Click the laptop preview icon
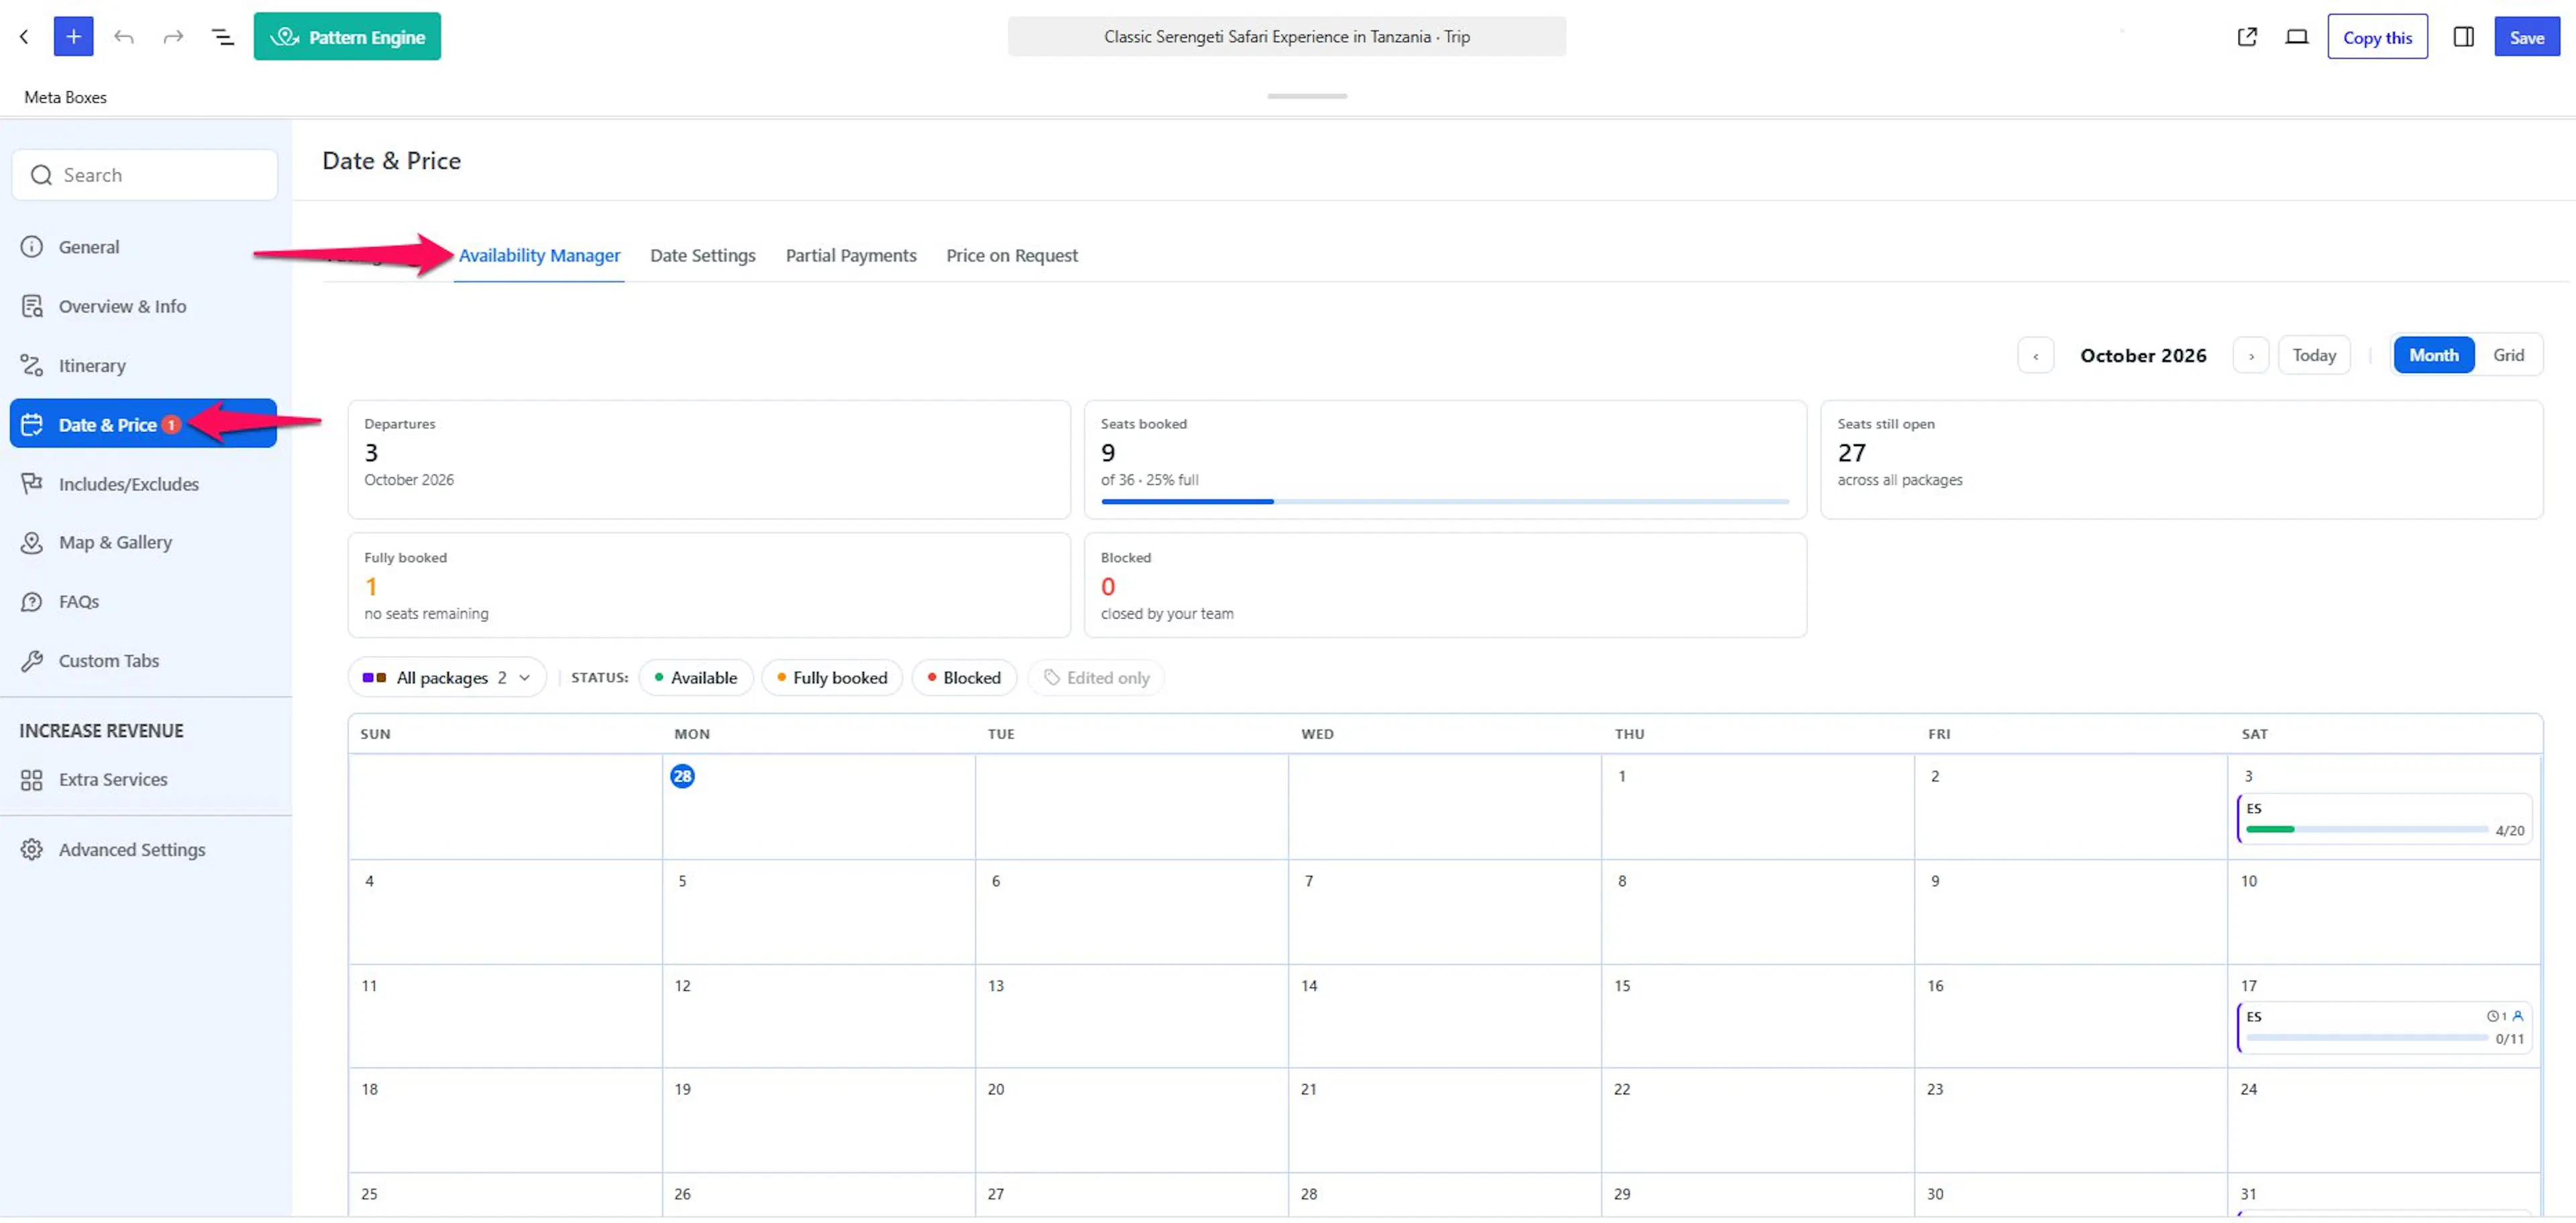This screenshot has width=2576, height=1223. pos(2297,37)
